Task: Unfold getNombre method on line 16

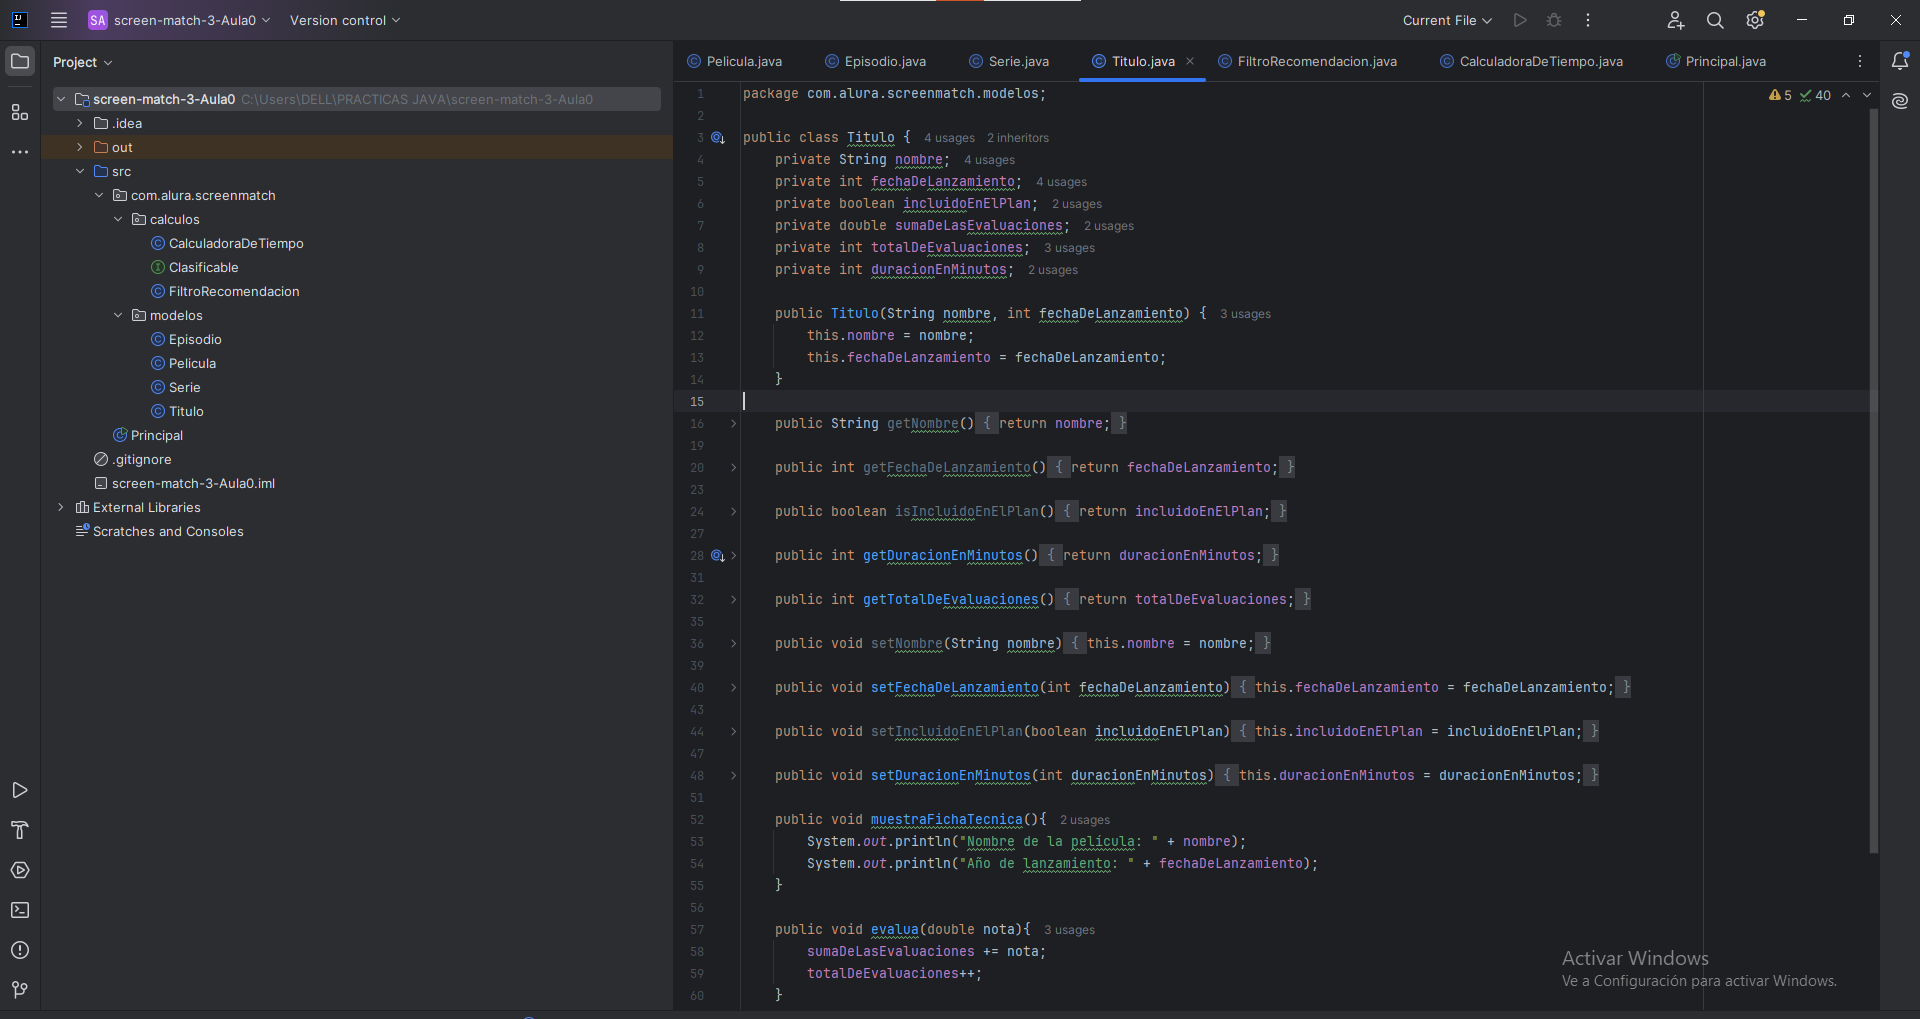Action: point(733,423)
